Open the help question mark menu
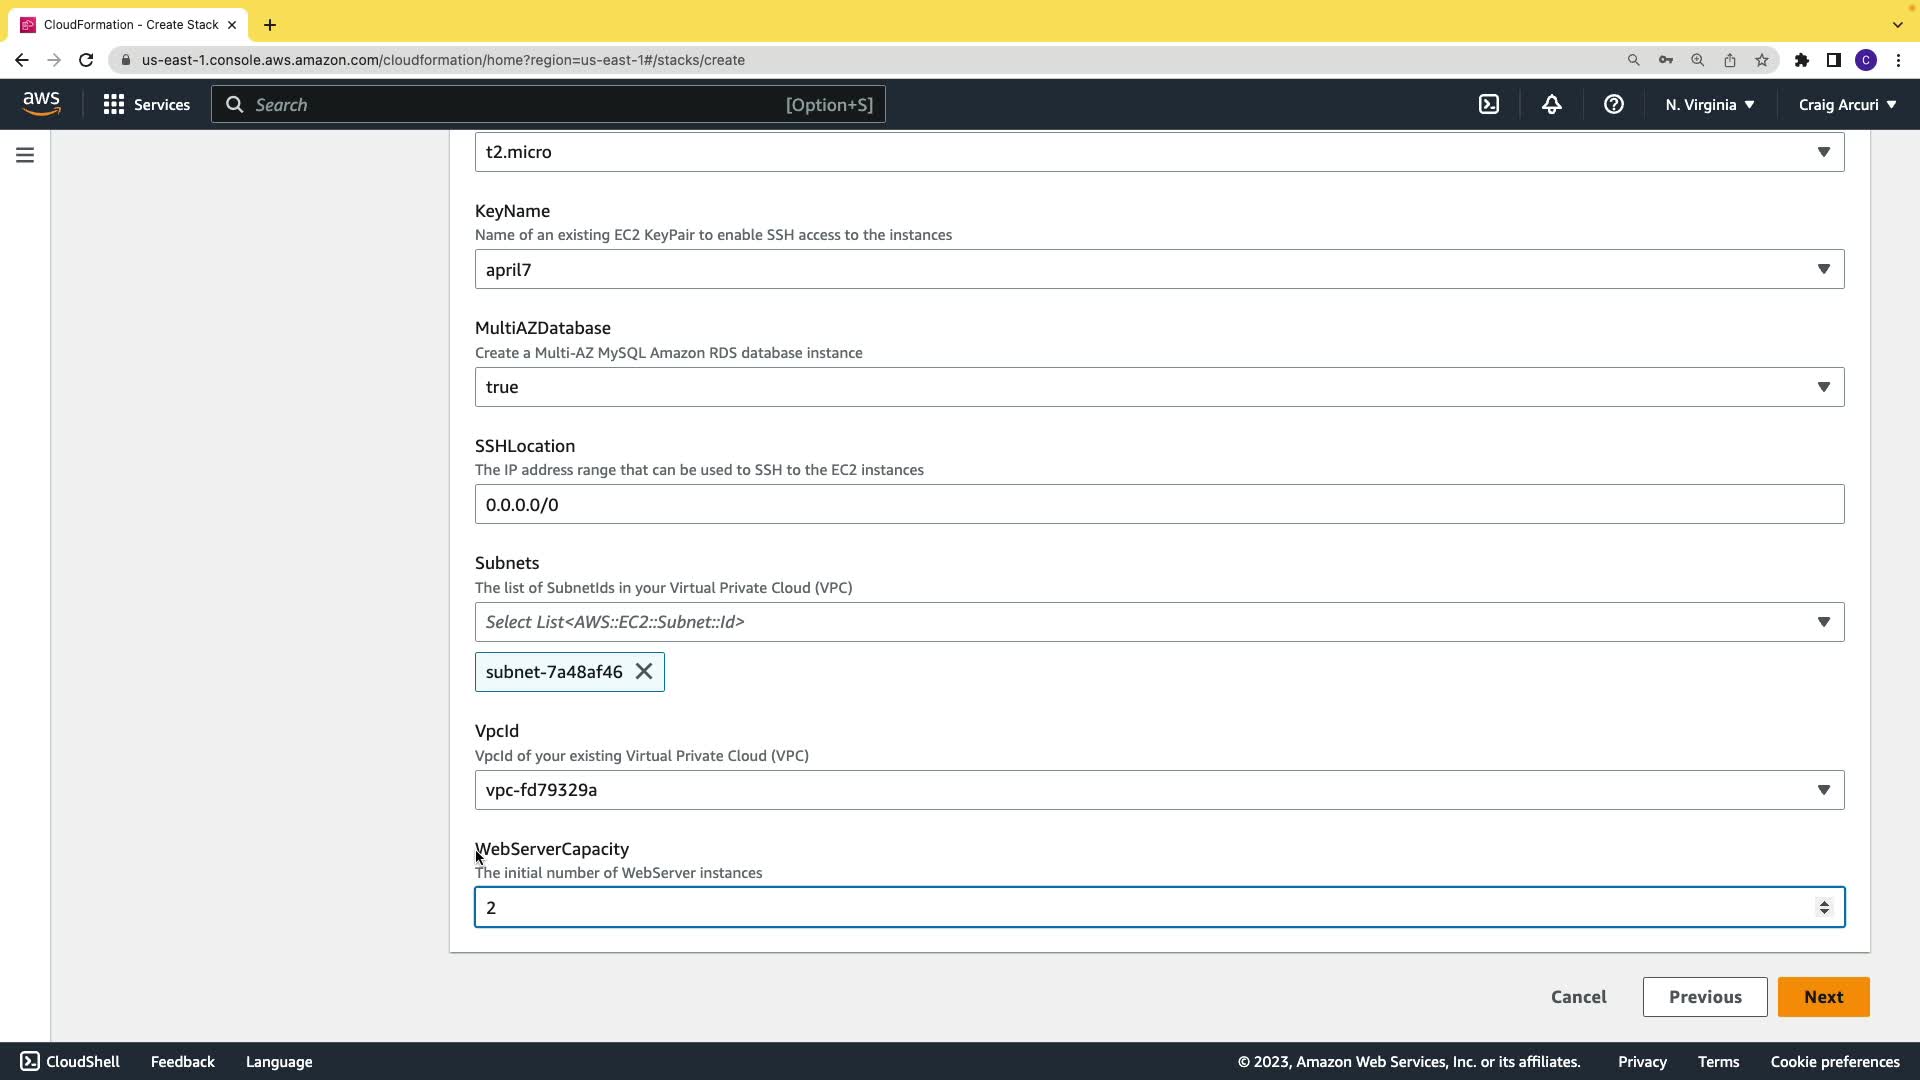The height and width of the screenshot is (1080, 1920). (x=1613, y=104)
